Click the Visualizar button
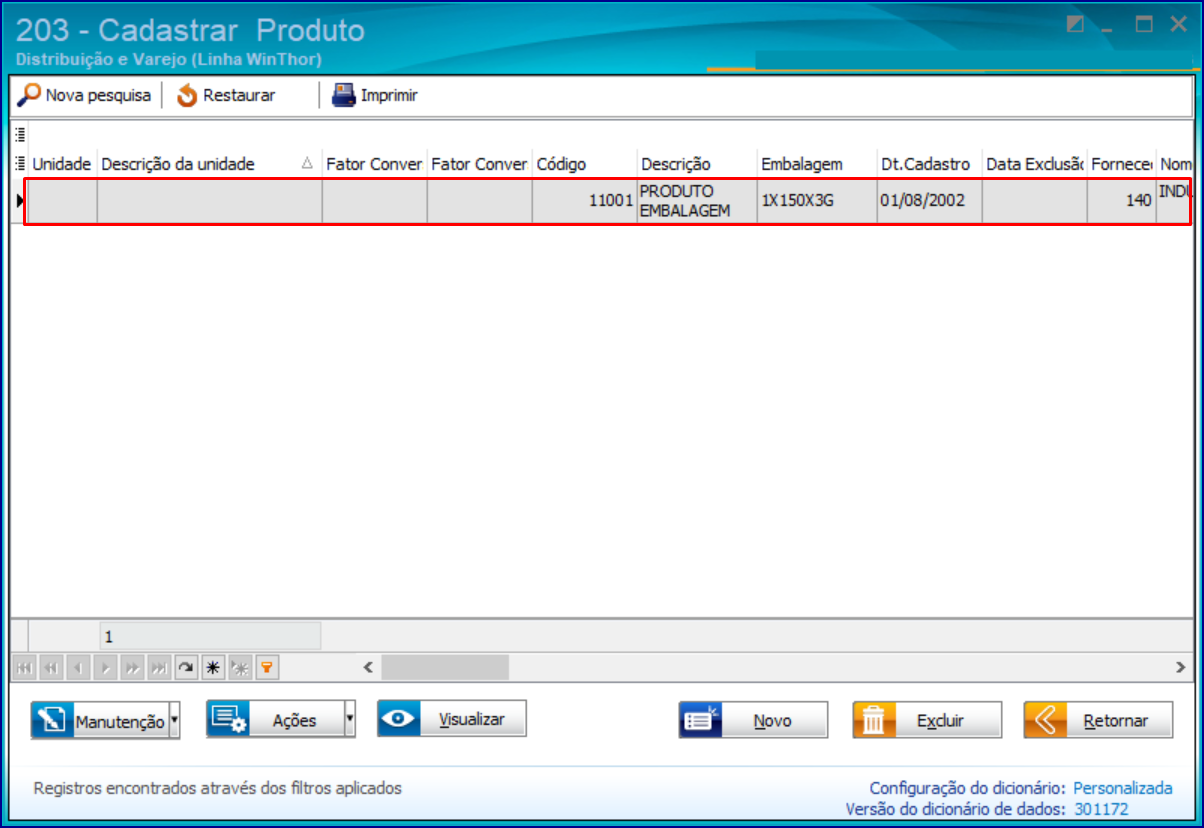 point(452,719)
